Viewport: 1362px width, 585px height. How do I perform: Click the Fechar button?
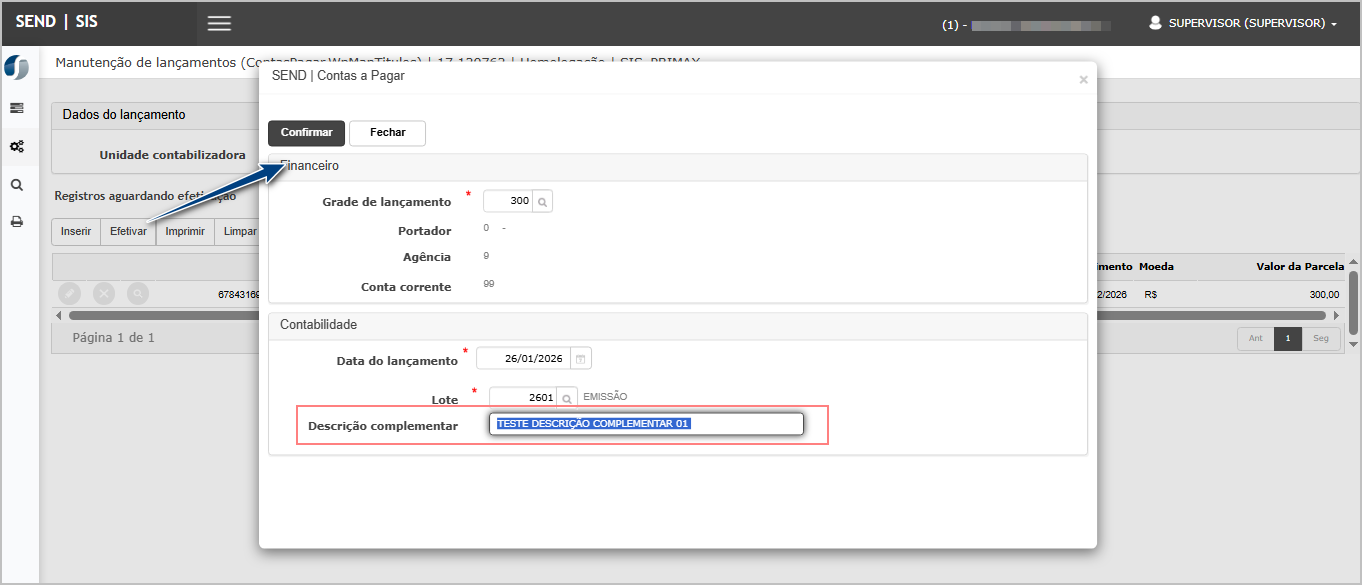[387, 133]
